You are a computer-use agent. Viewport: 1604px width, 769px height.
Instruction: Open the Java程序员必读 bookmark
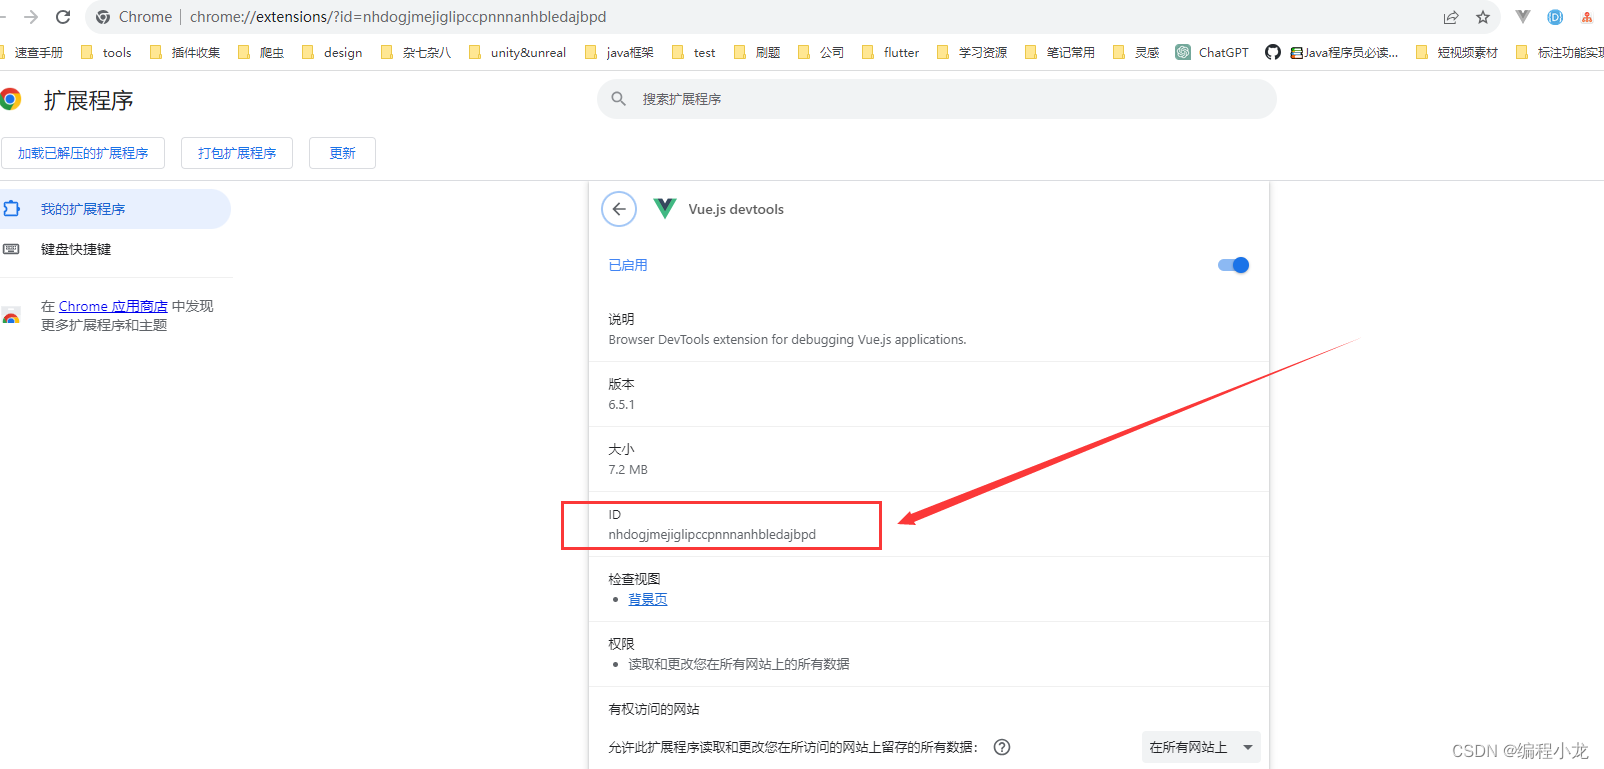[x=1344, y=52]
